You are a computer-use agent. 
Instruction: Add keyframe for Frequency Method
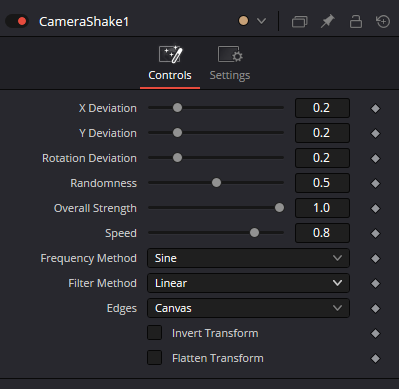pyautogui.click(x=375, y=258)
